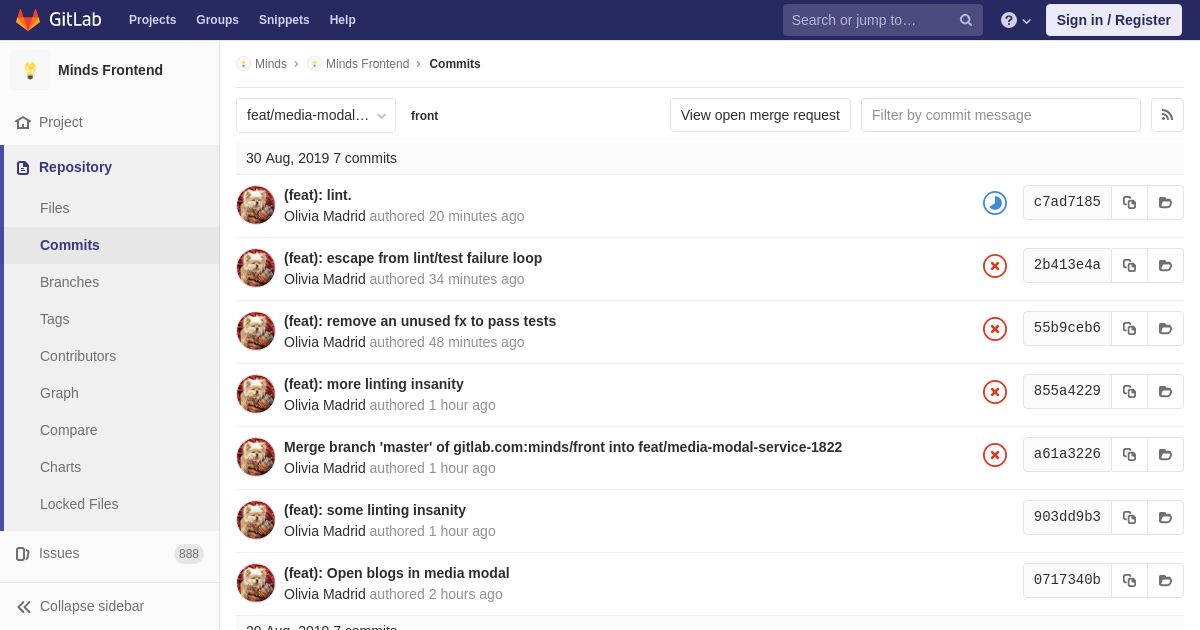
Task: Open 'more linting insanity' commit
Action: 374,384
